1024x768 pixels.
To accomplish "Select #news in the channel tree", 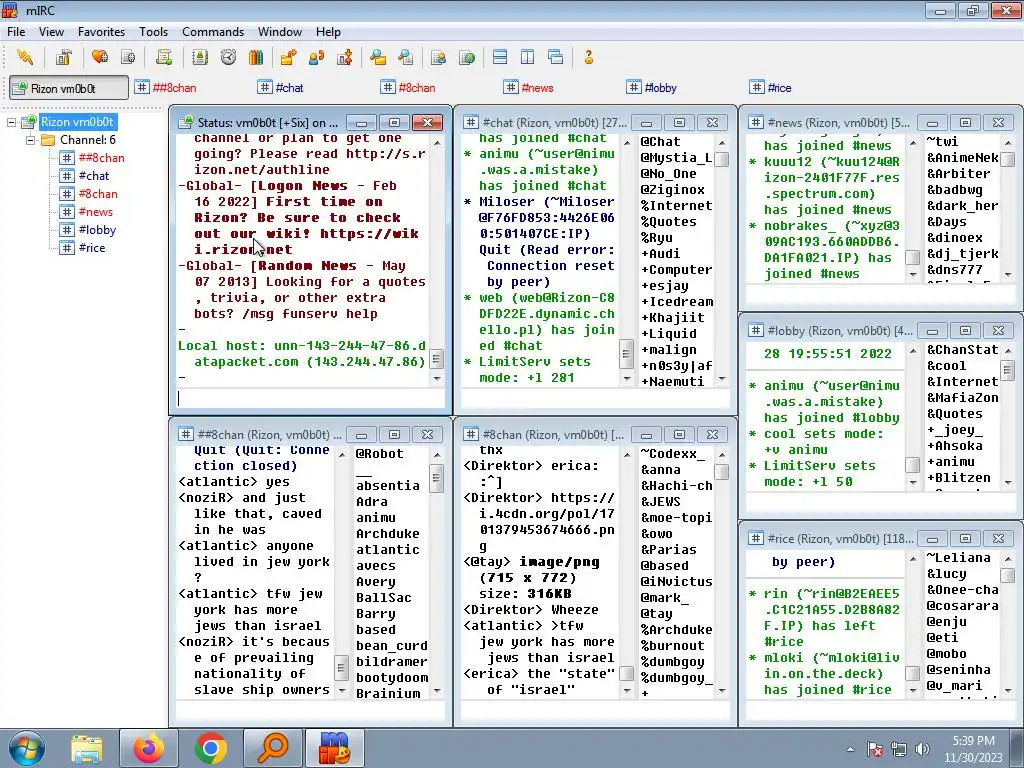I will 95,212.
